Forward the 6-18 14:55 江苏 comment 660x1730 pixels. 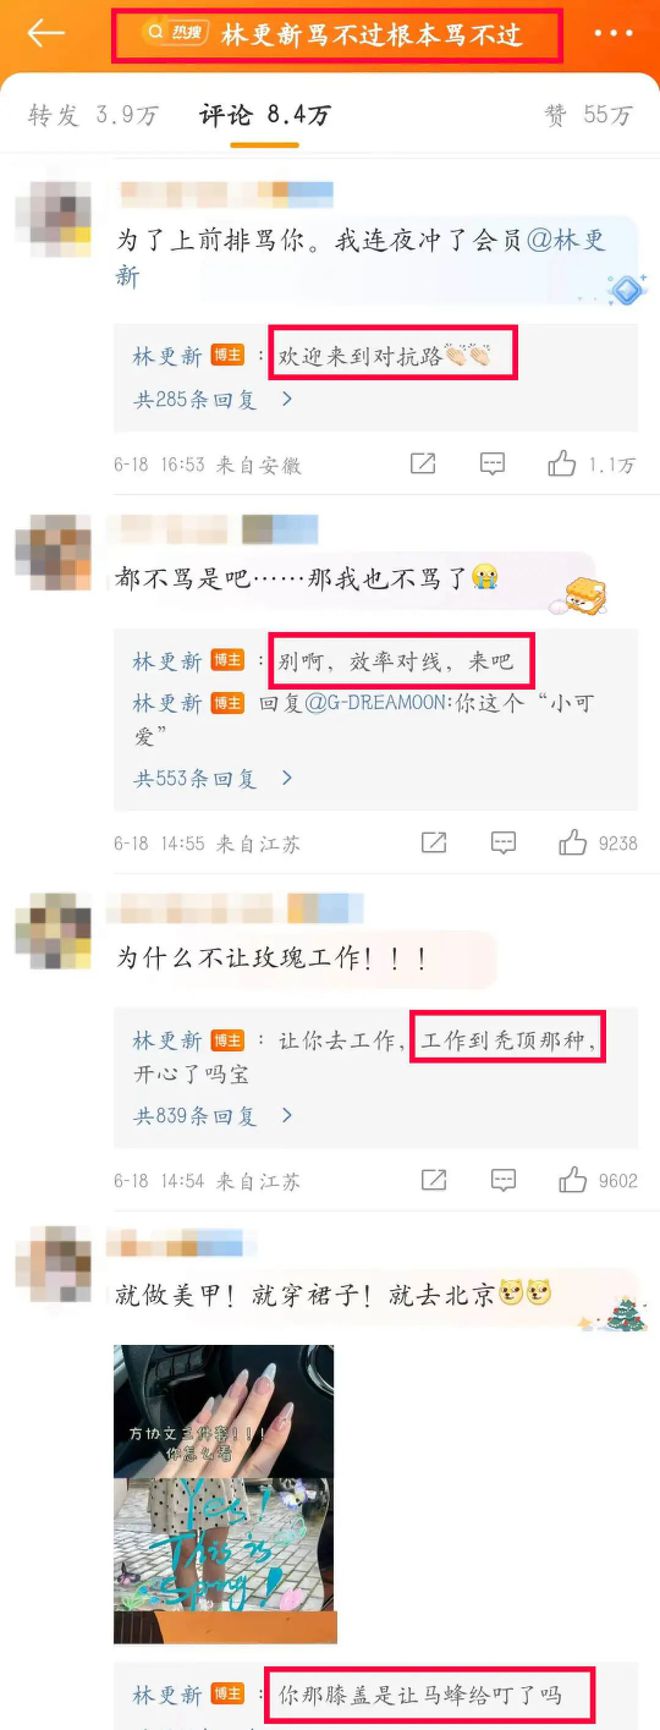pos(434,842)
